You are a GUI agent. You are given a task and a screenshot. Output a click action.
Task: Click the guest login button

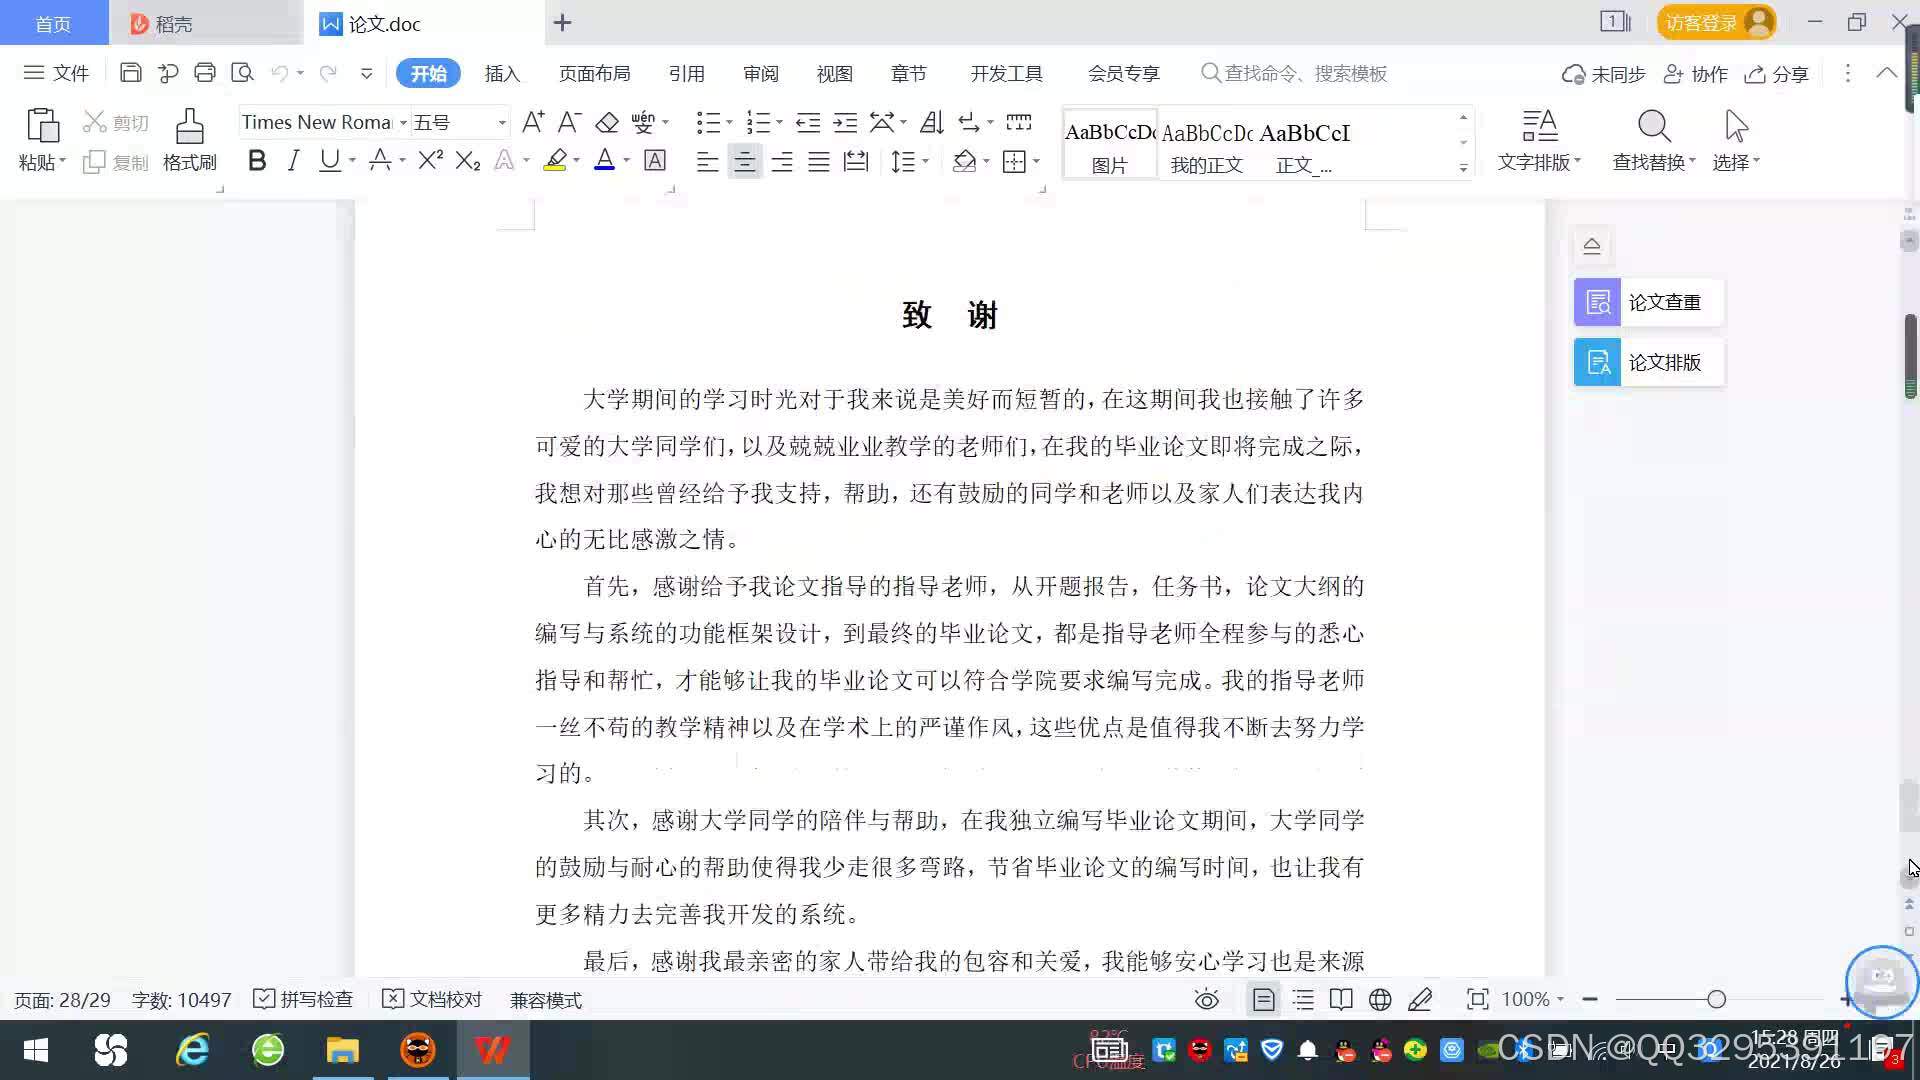point(1716,22)
